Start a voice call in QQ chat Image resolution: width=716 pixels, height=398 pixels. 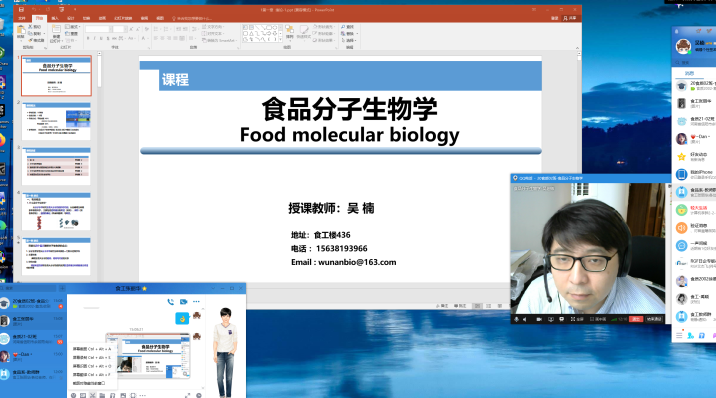point(170,302)
